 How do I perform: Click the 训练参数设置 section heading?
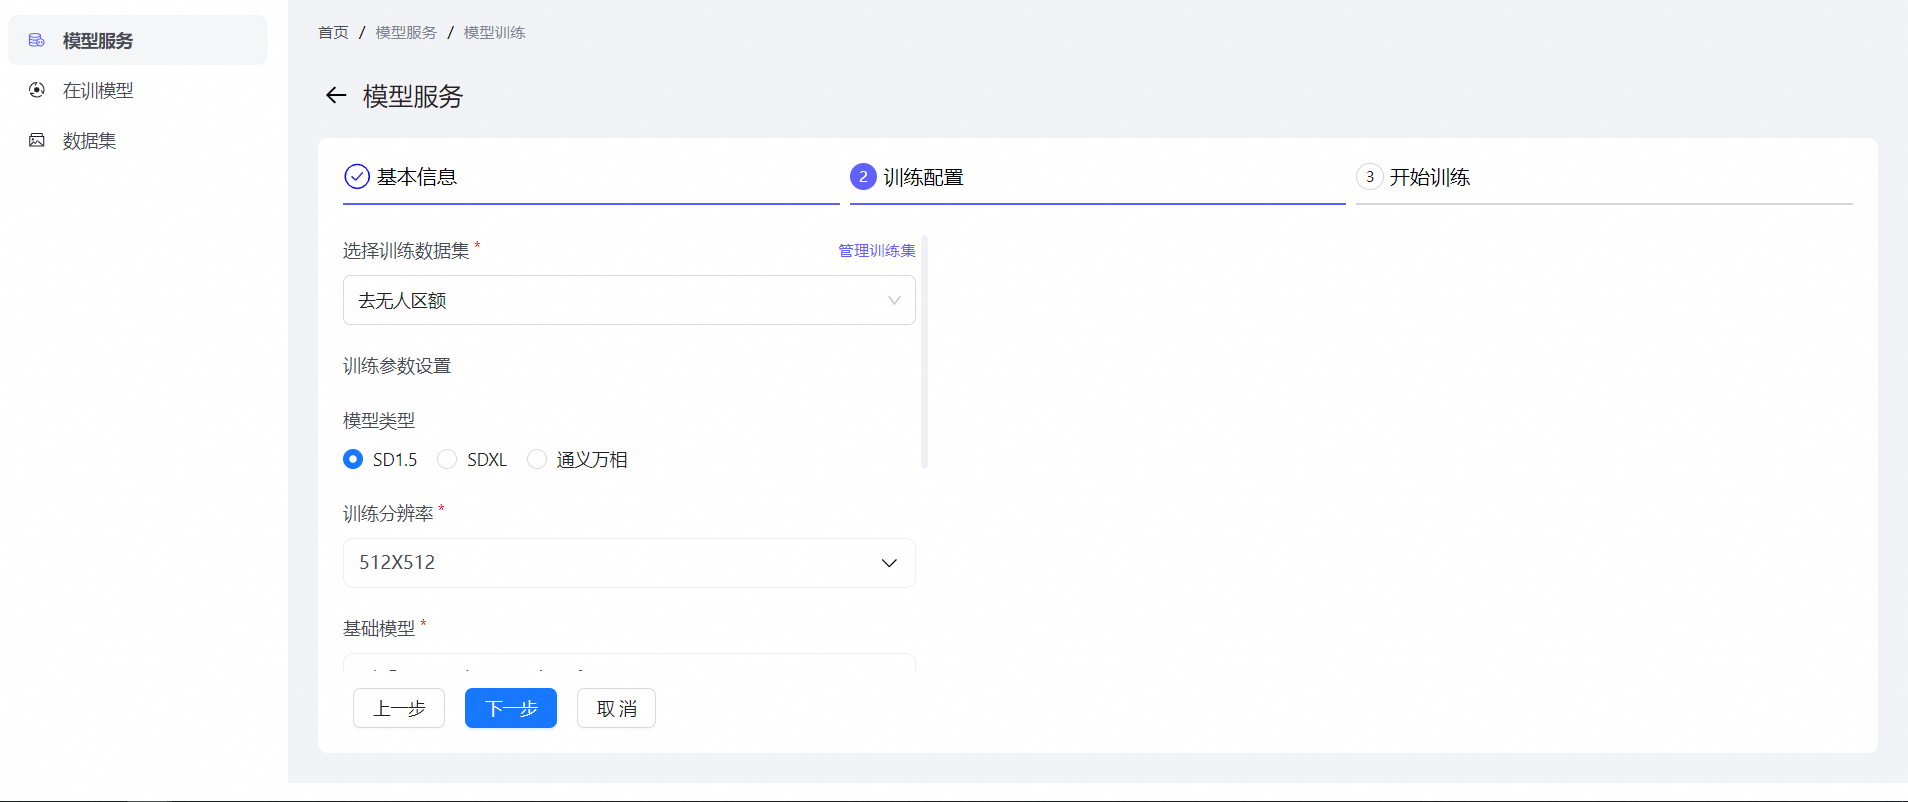coord(397,366)
